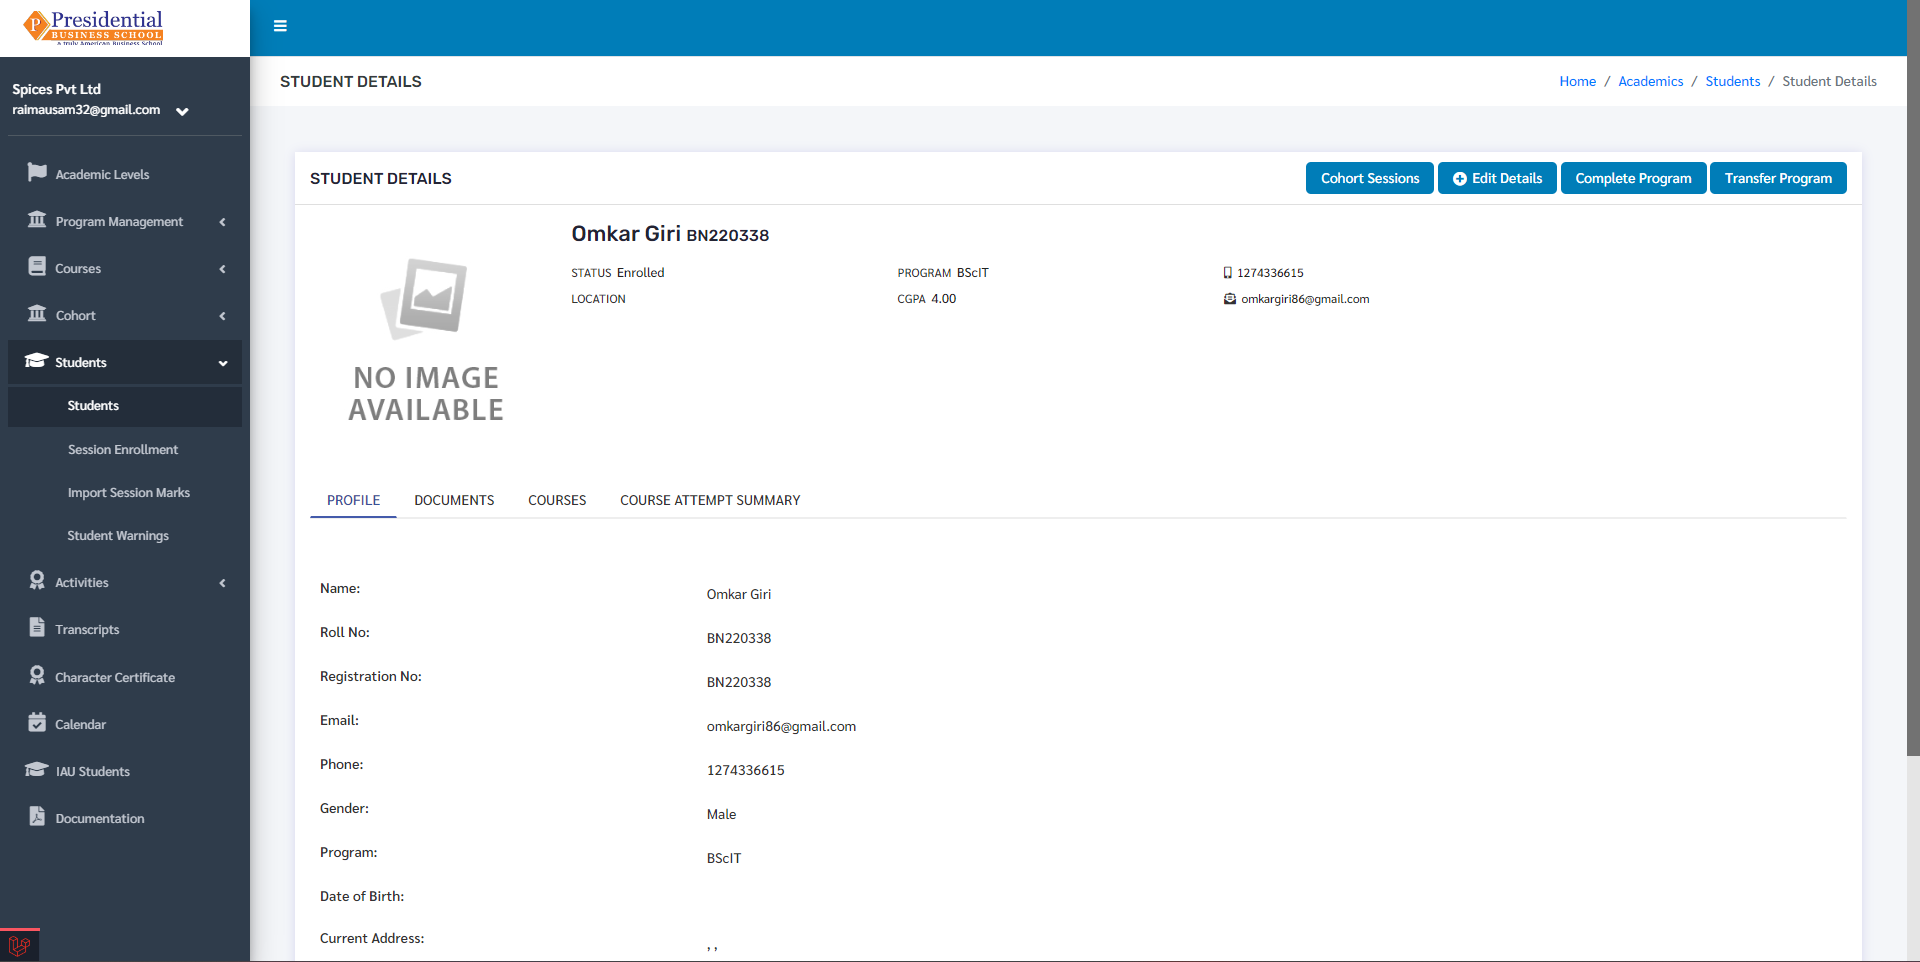
Task: Click the status value Enrolled
Action: pos(640,273)
